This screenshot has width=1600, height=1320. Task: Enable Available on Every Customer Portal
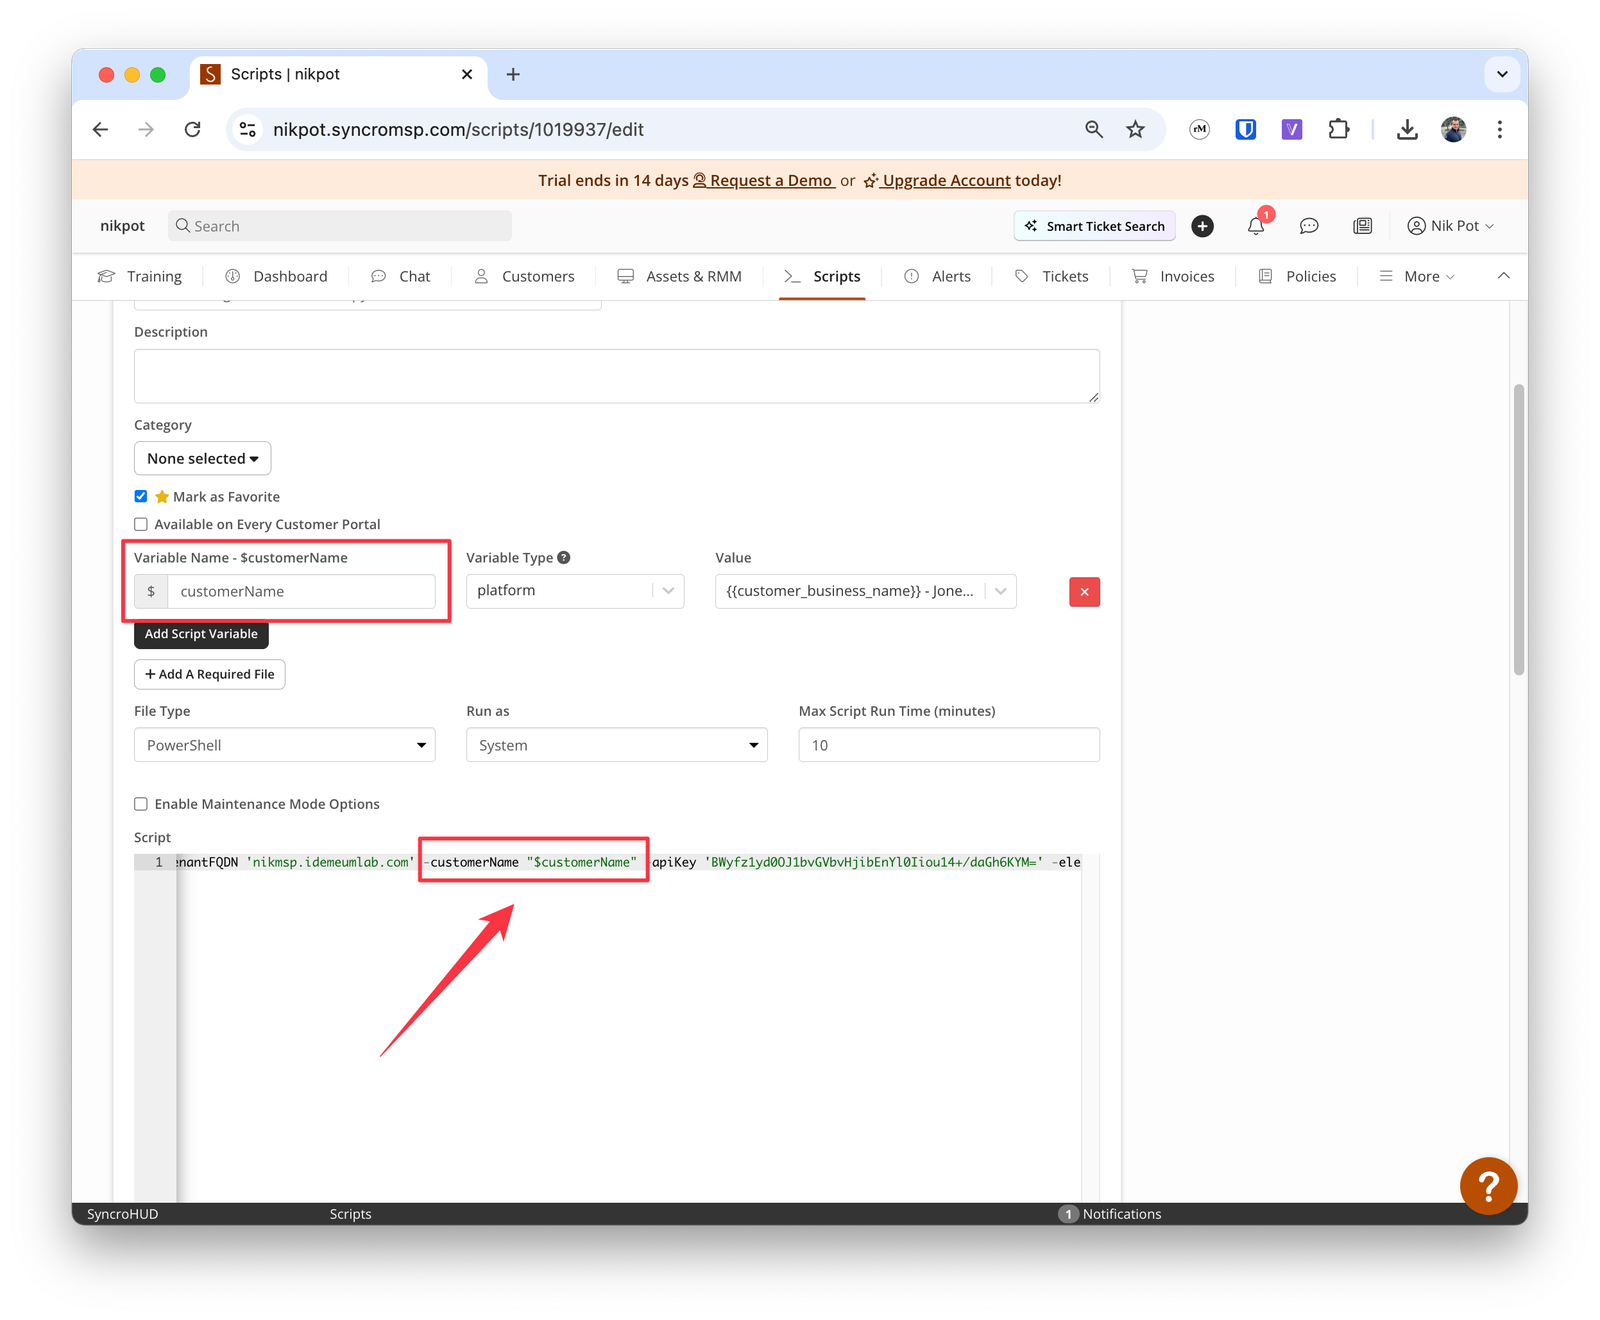[141, 524]
